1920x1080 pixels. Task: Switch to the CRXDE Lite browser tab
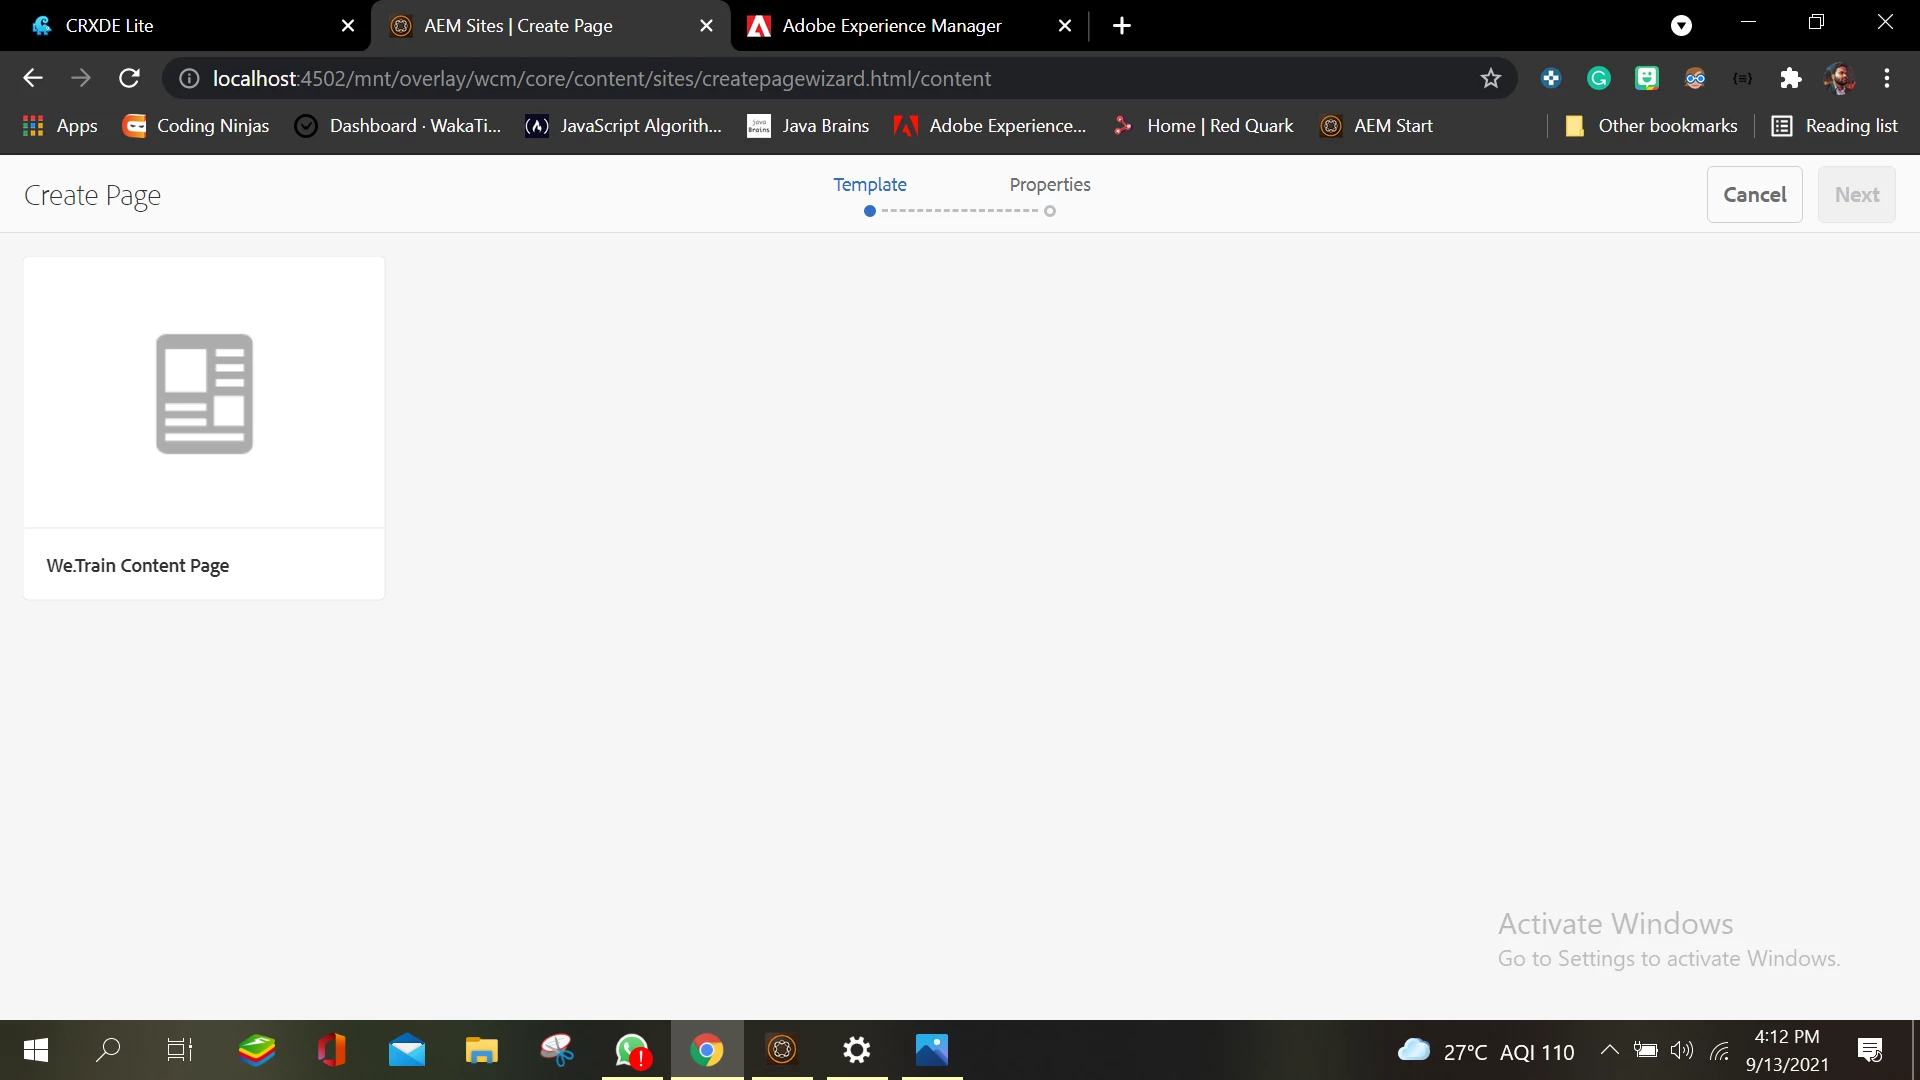[110, 26]
